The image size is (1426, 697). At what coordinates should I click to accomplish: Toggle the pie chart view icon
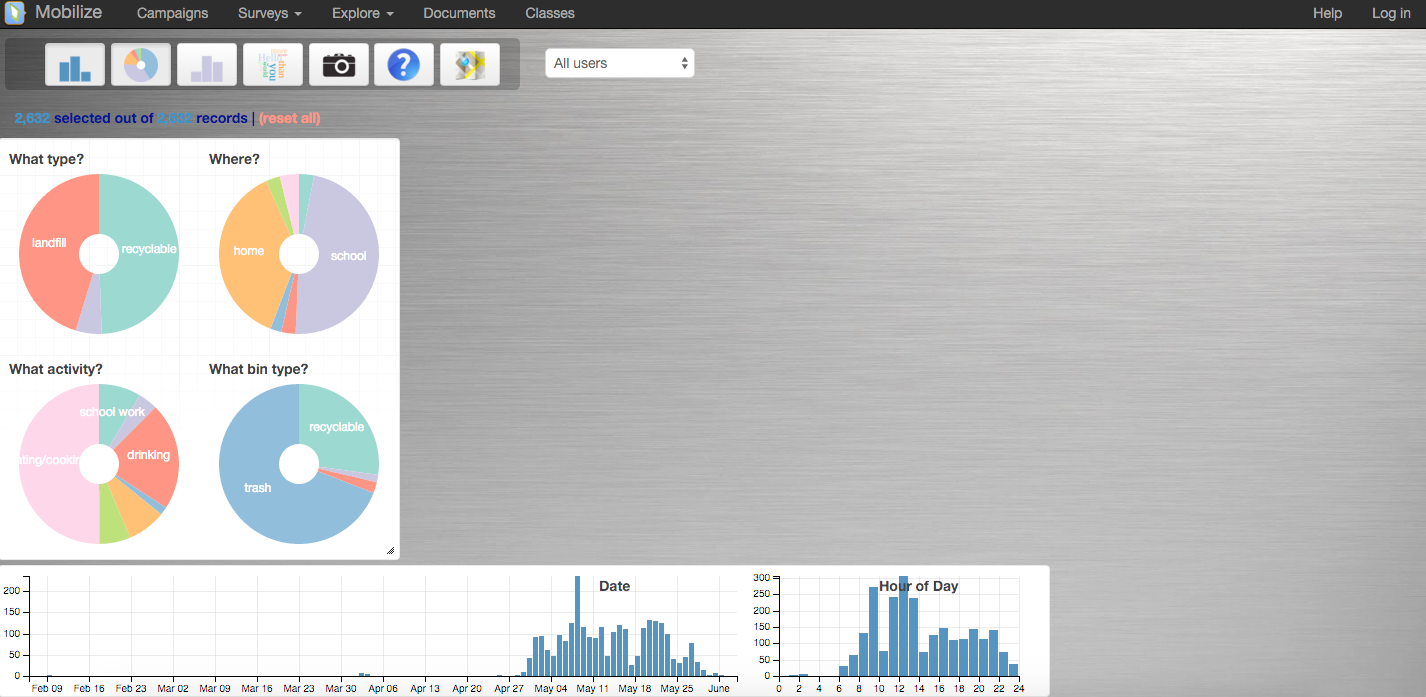pyautogui.click(x=141, y=65)
